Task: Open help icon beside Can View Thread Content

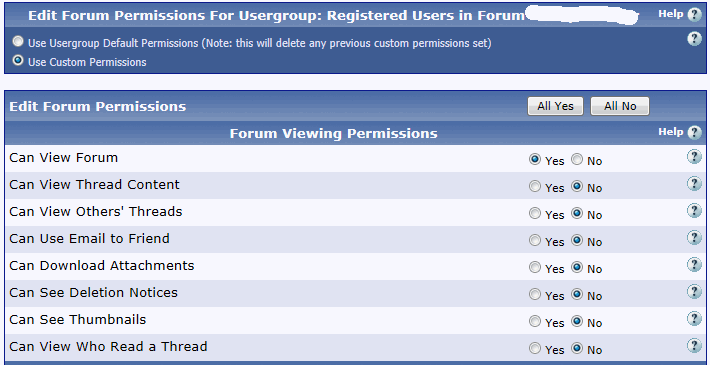Action: [694, 184]
